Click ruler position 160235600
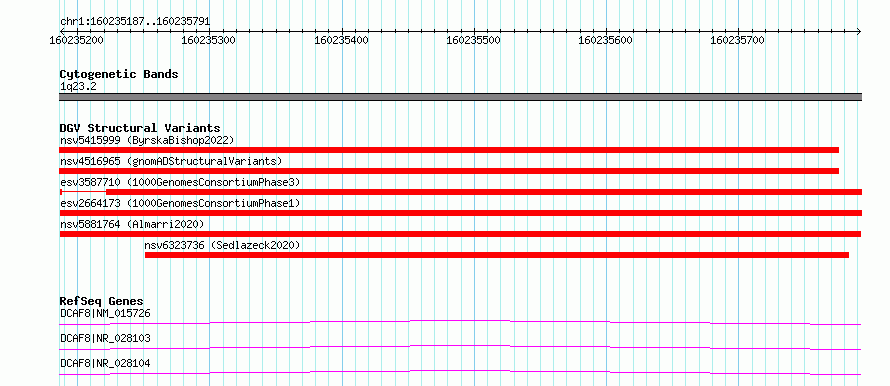The image size is (890, 386). tap(605, 40)
